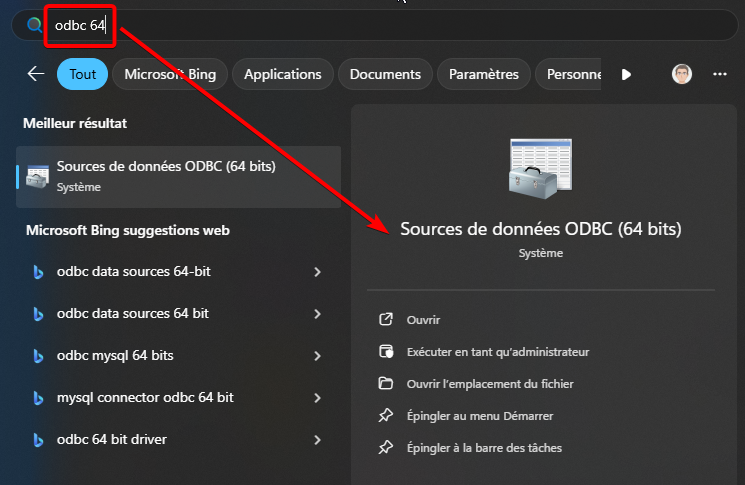745x485 pixels.
Task: Expand chevron for odbc data sources 64-bit
Action: 317,272
